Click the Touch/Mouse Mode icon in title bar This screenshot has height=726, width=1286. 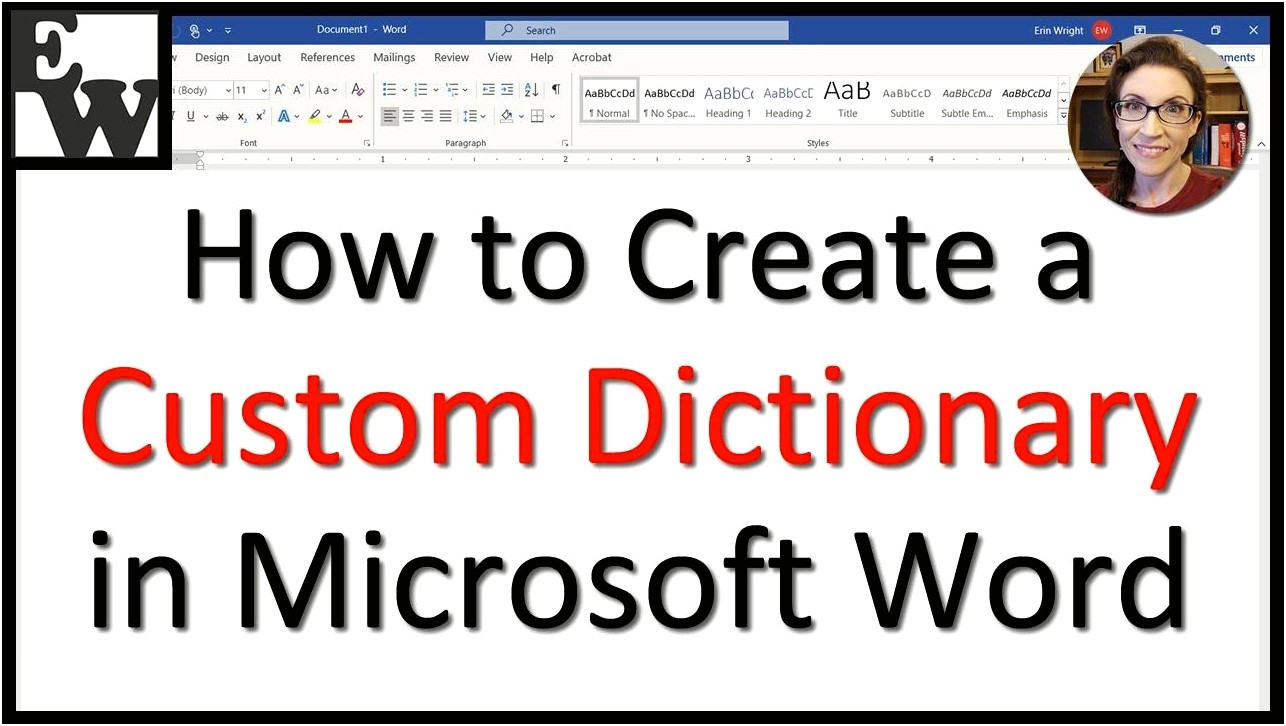[194, 31]
